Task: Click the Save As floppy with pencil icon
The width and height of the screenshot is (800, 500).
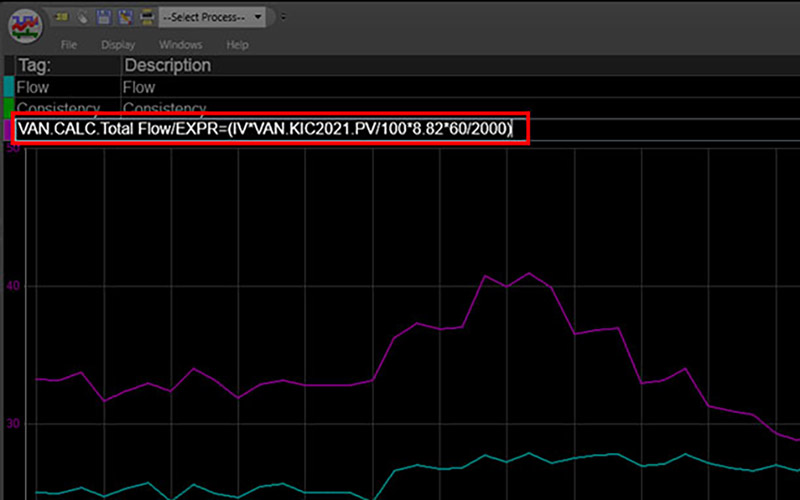Action: tap(126, 17)
